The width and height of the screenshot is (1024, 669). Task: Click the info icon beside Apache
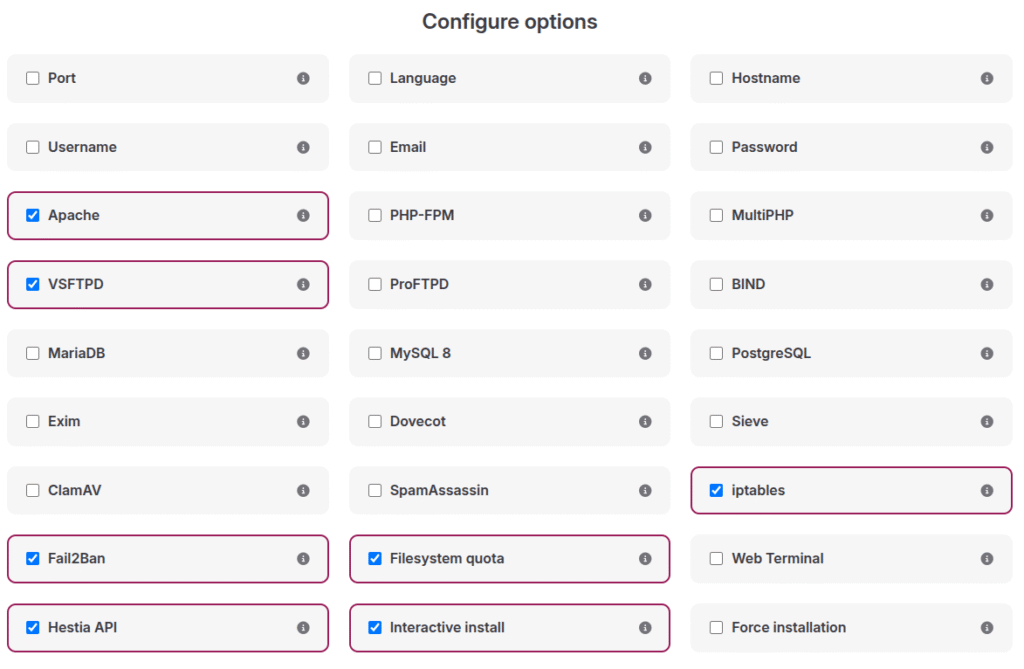tap(303, 216)
